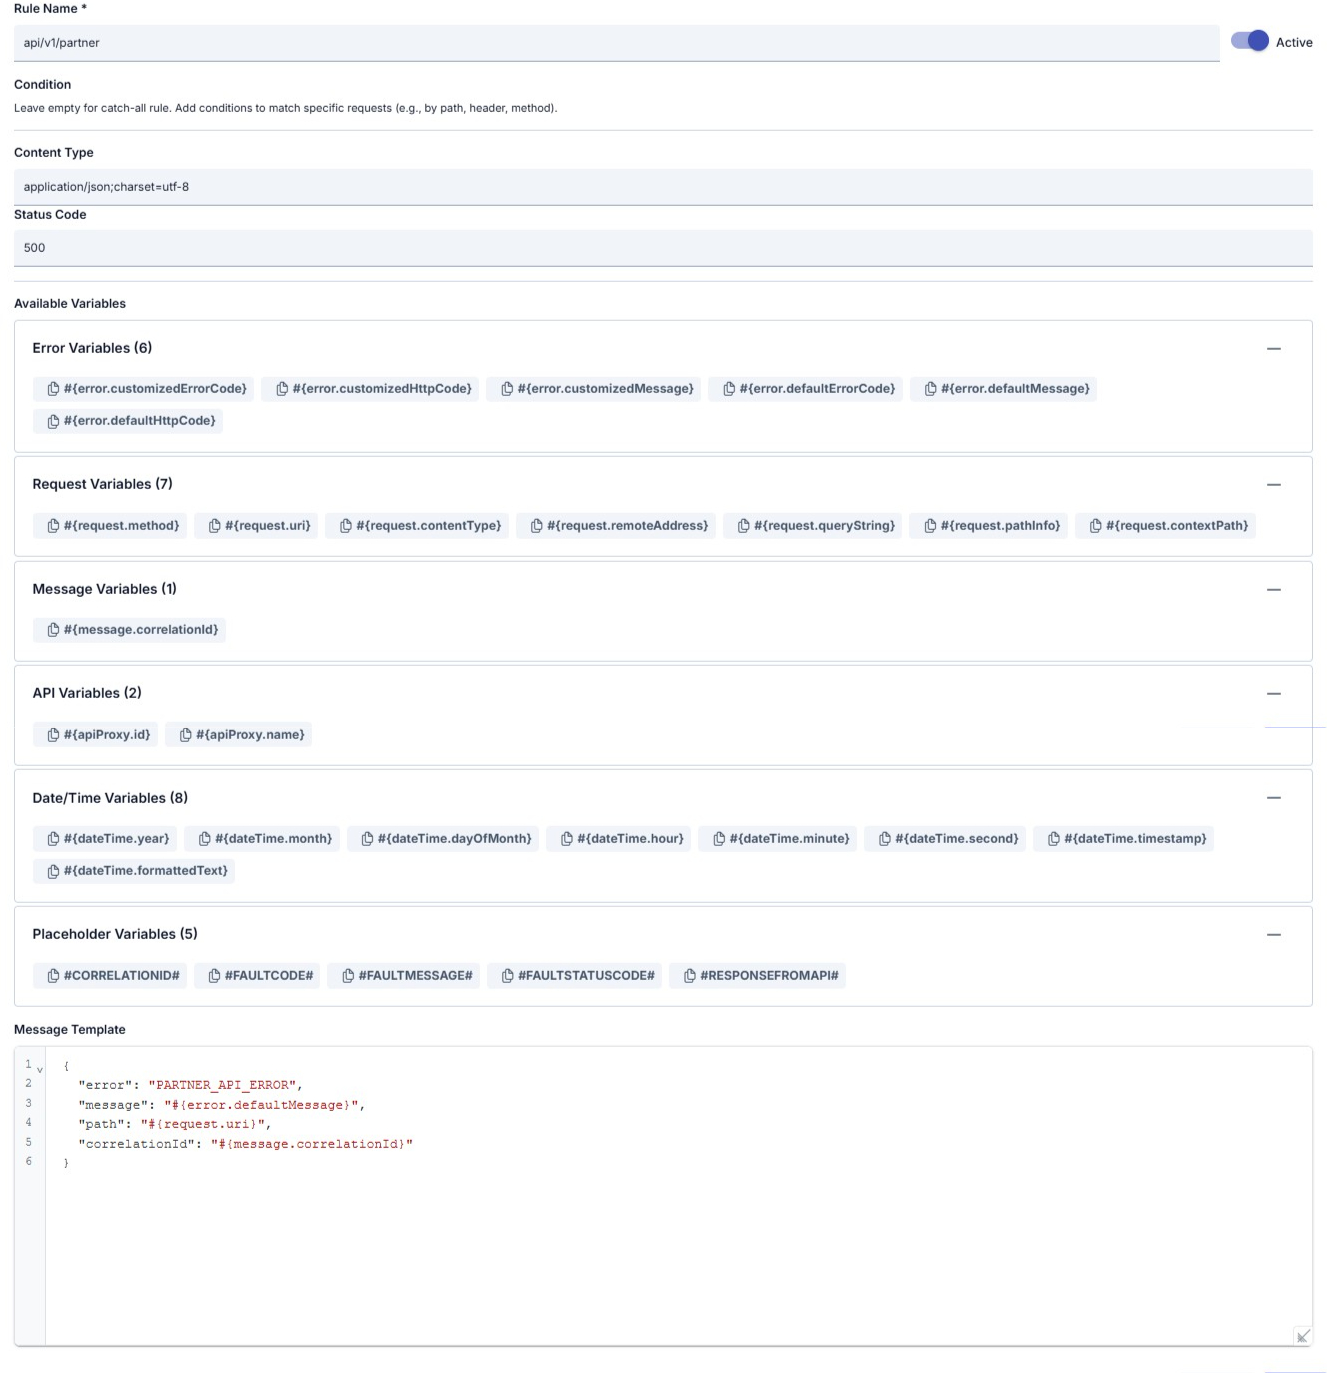Collapse the Error Variables section

(1274, 349)
